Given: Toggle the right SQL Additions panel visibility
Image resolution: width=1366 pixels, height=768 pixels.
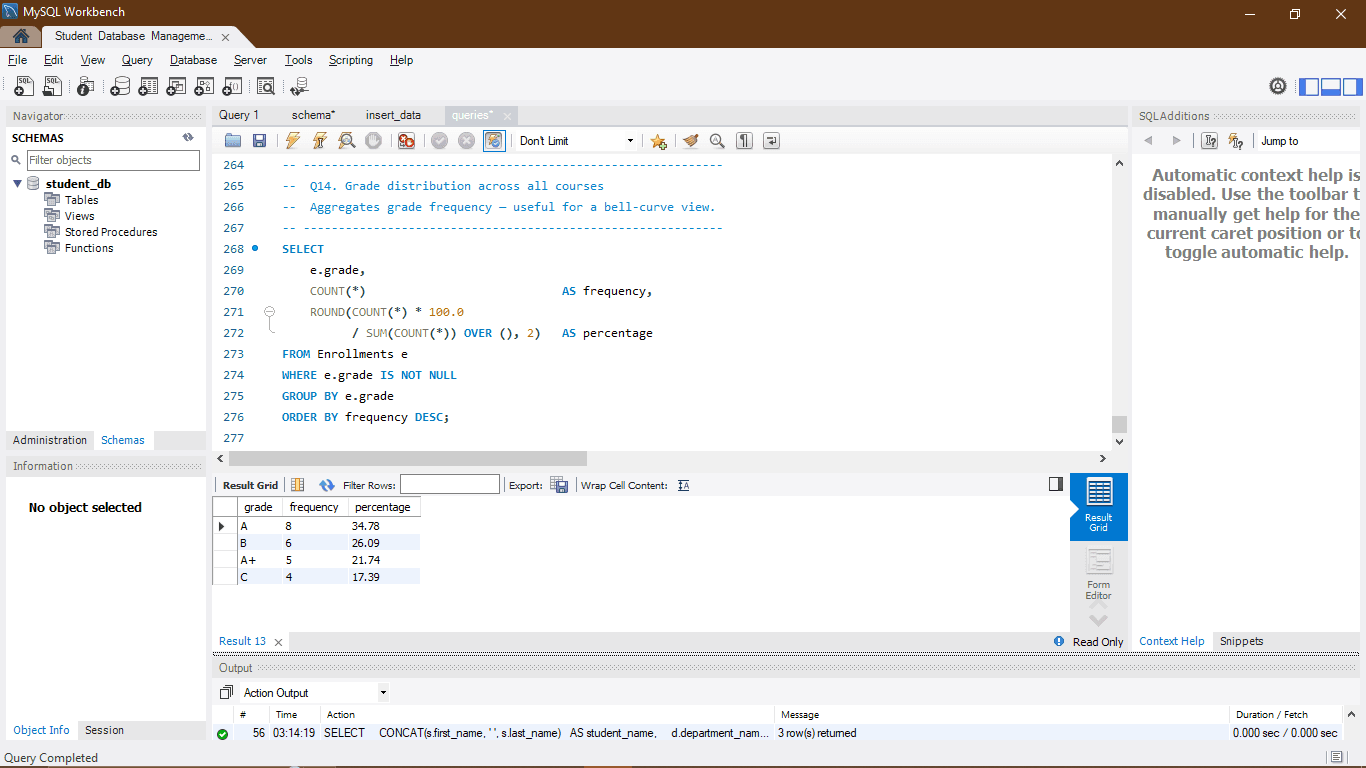Looking at the screenshot, I should coord(1351,87).
